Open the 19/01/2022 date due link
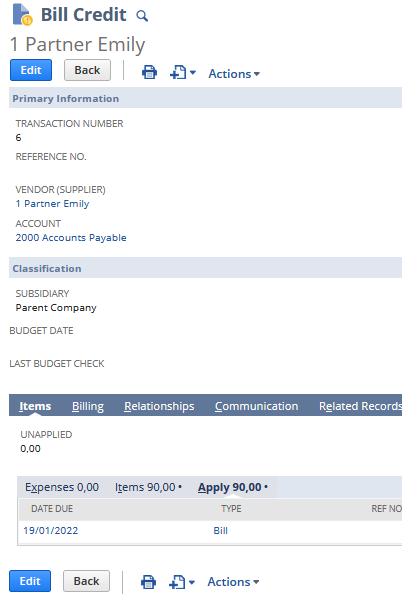402x601 pixels. 51,530
